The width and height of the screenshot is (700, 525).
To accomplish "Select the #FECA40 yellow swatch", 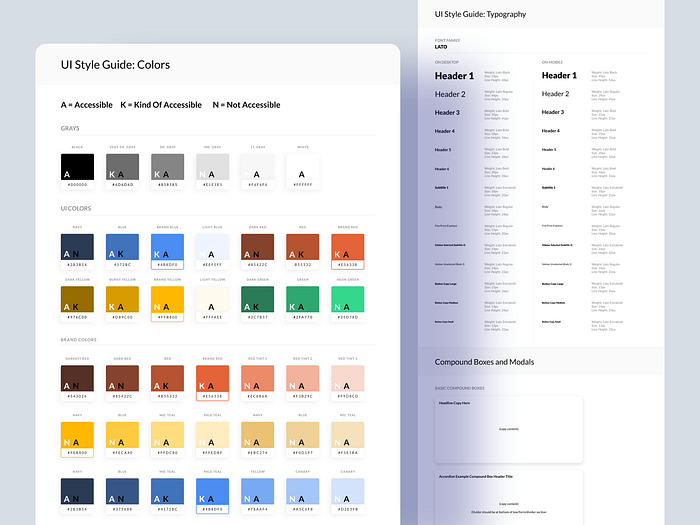I will pos(122,440).
